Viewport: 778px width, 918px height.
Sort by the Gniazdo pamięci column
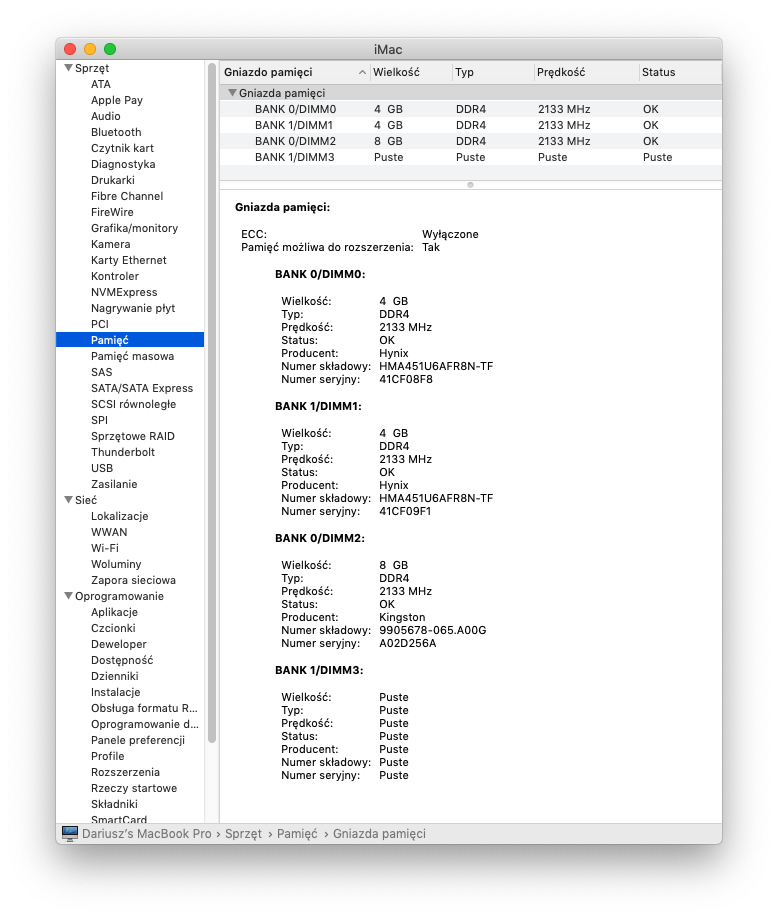pos(290,72)
